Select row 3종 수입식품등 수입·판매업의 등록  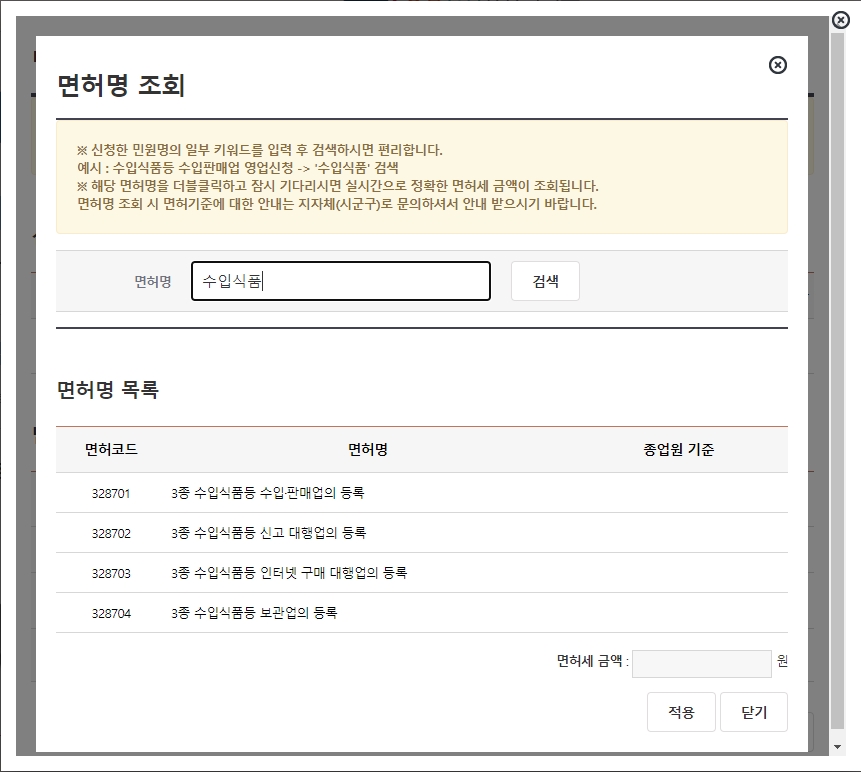point(422,493)
